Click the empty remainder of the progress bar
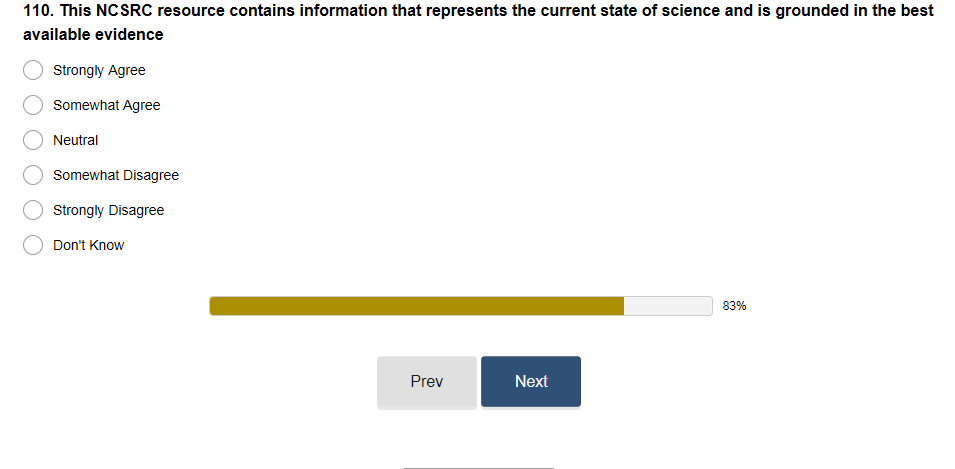The width and height of the screenshot is (955, 469). pos(668,306)
